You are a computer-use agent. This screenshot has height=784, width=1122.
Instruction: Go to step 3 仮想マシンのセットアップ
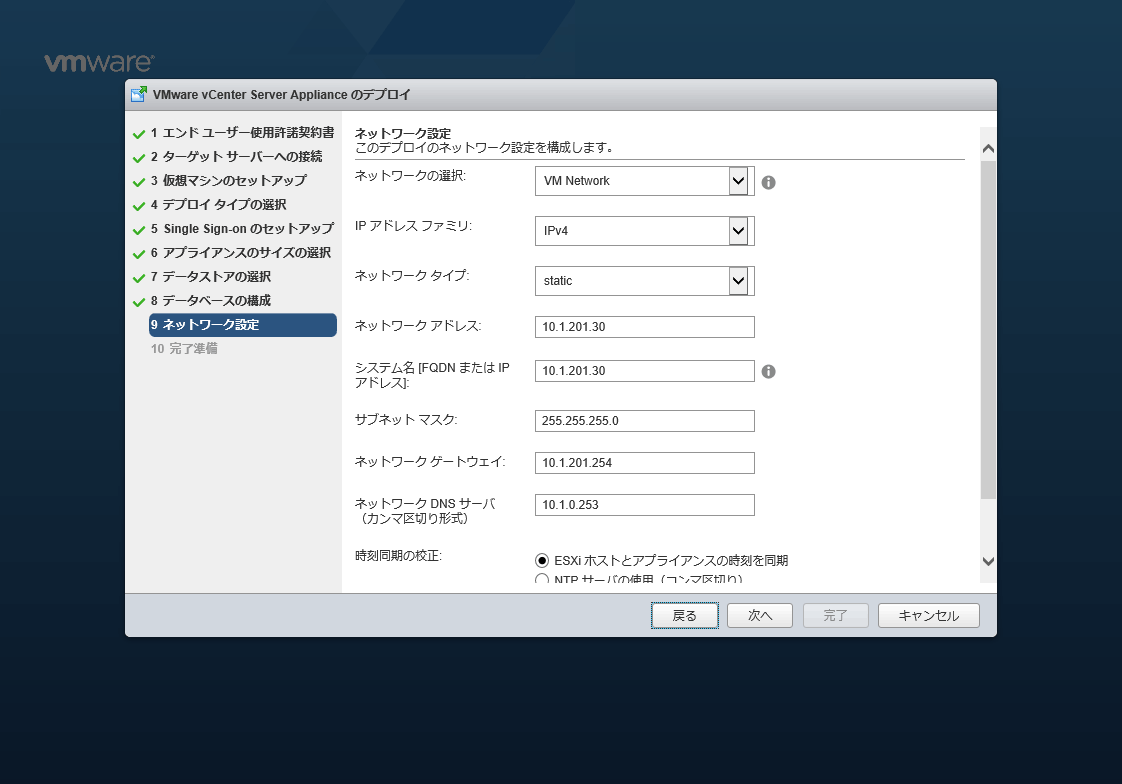pyautogui.click(x=228, y=181)
